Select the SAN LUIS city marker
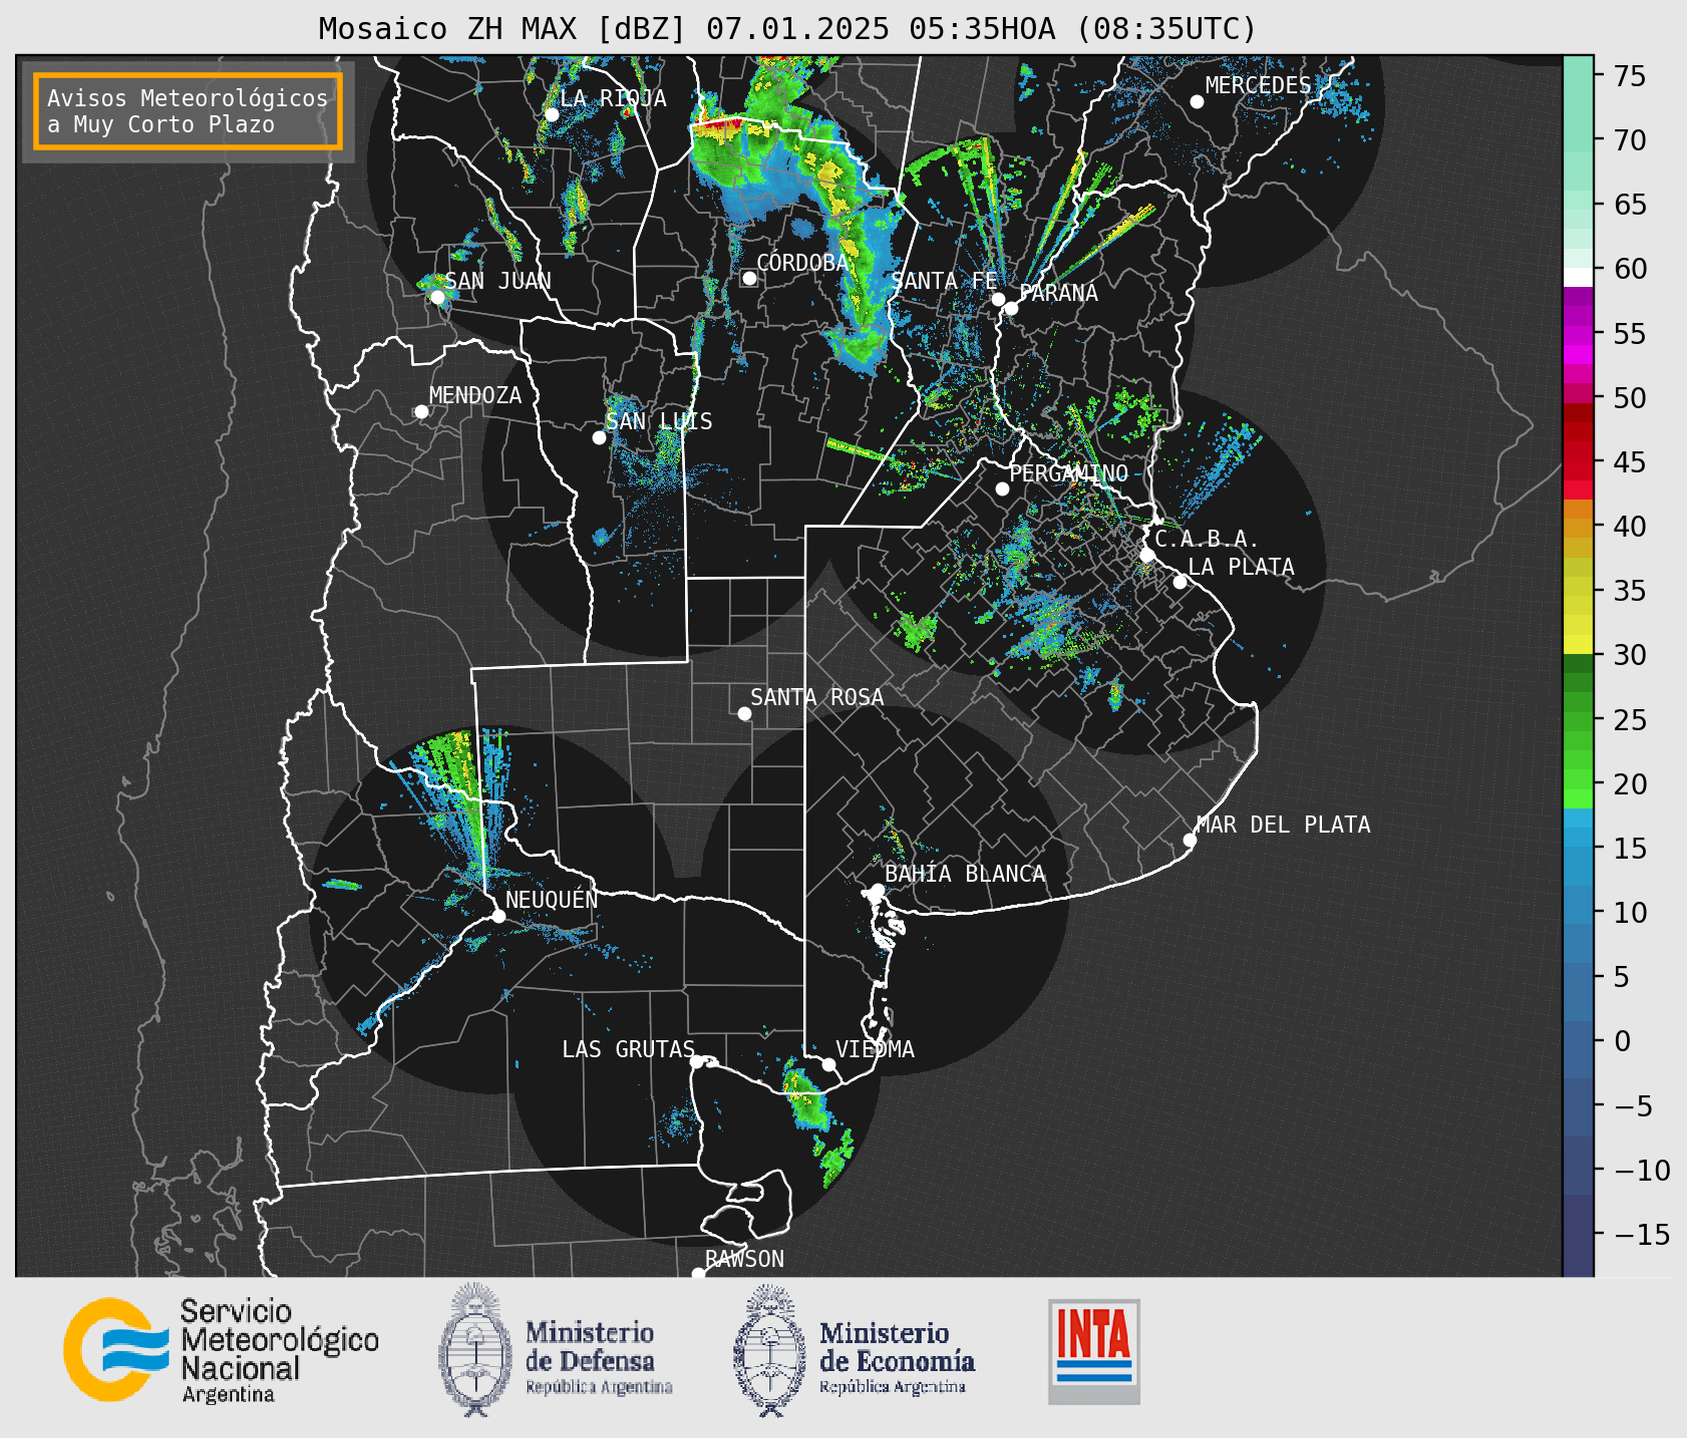1687x1438 pixels. tap(599, 438)
